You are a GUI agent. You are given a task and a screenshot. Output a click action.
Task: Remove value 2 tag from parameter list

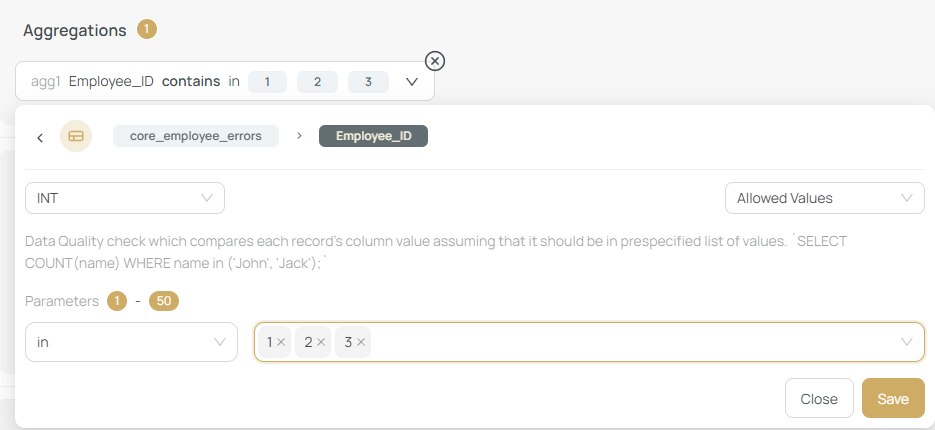321,342
